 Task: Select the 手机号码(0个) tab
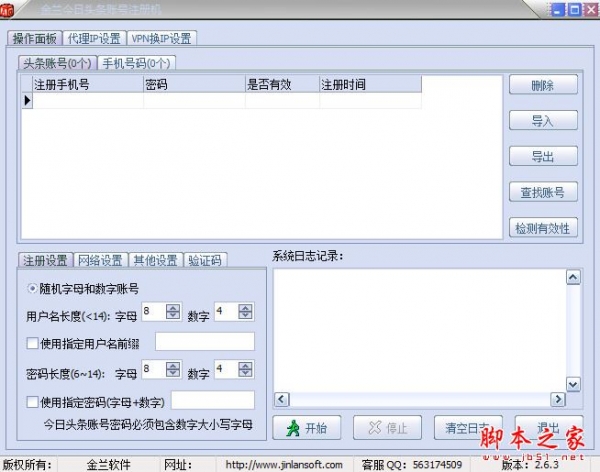tap(136, 63)
